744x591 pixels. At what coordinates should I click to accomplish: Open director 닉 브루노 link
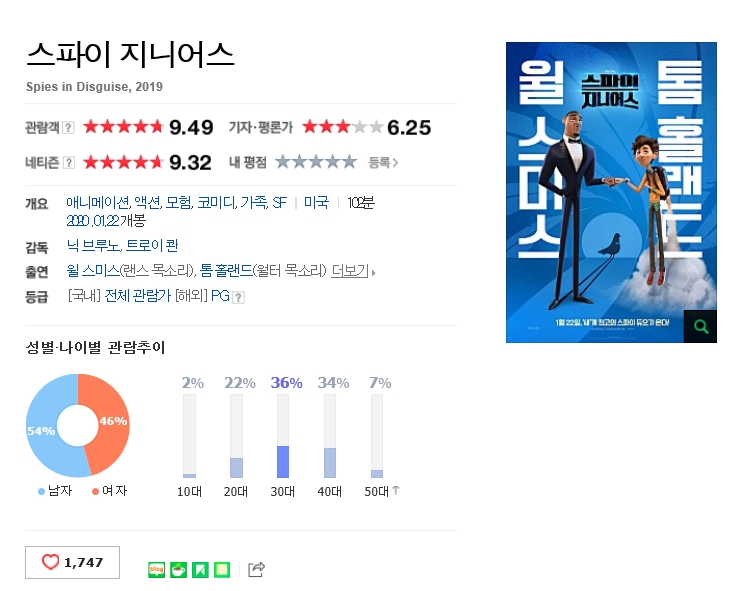(x=93, y=246)
